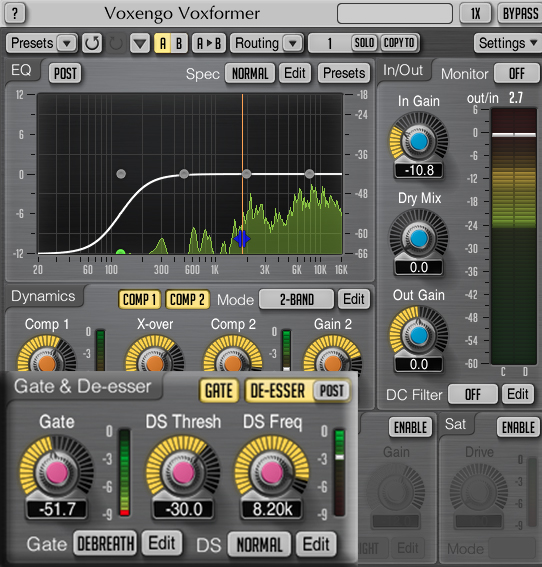This screenshot has height=567, width=542.
Task: Toggle the COMP 1 enable button
Action: 139,299
